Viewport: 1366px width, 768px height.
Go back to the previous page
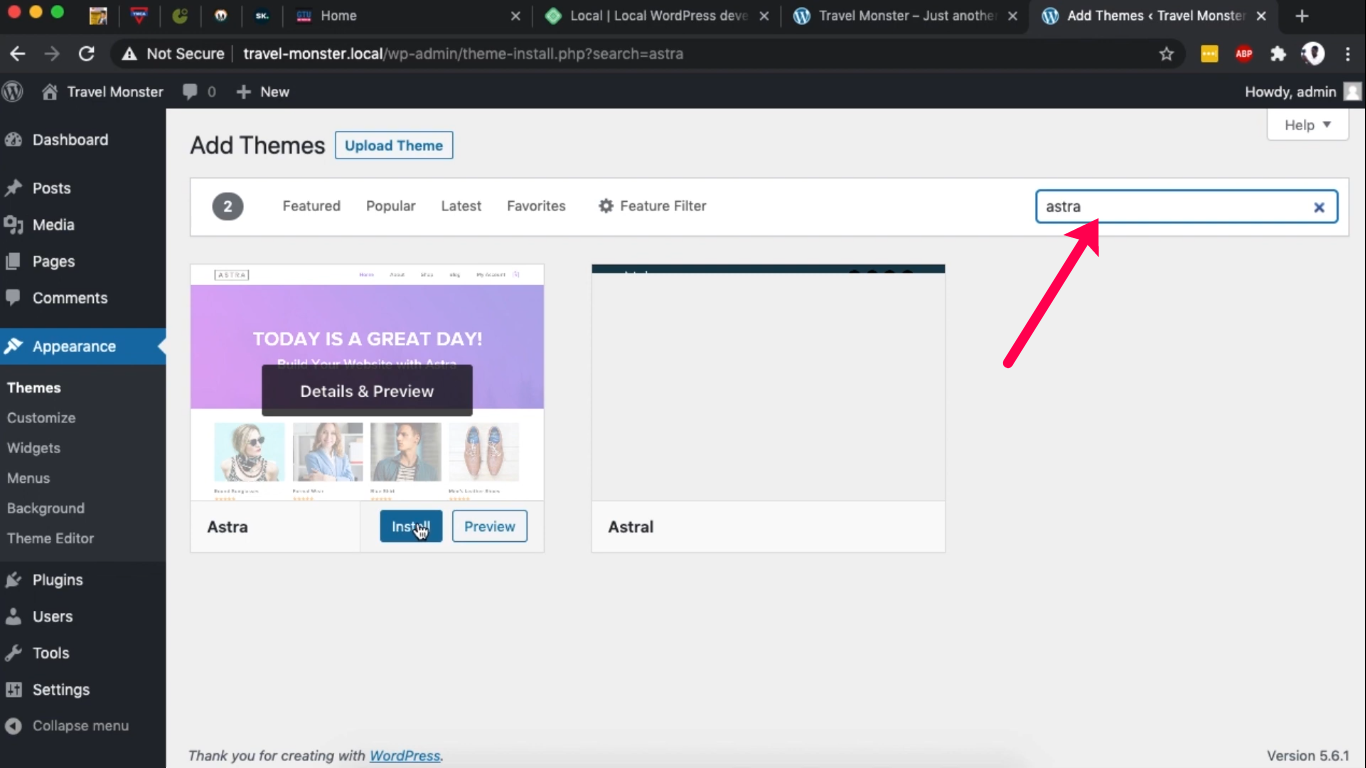click(18, 54)
